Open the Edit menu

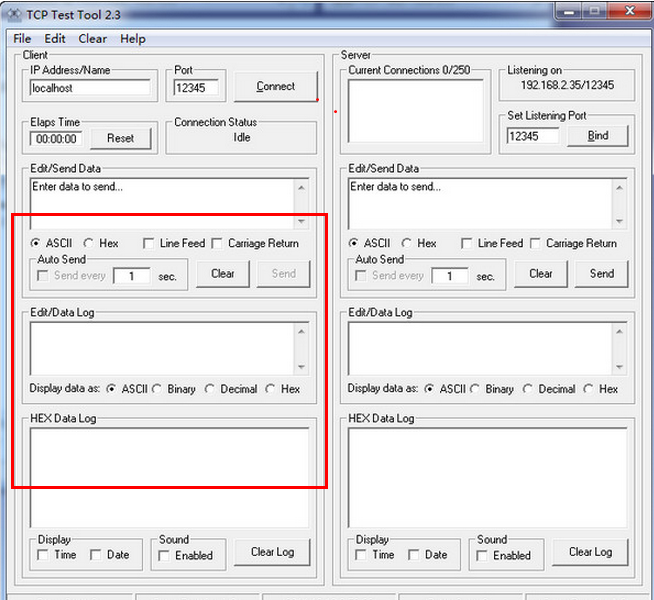(x=55, y=39)
